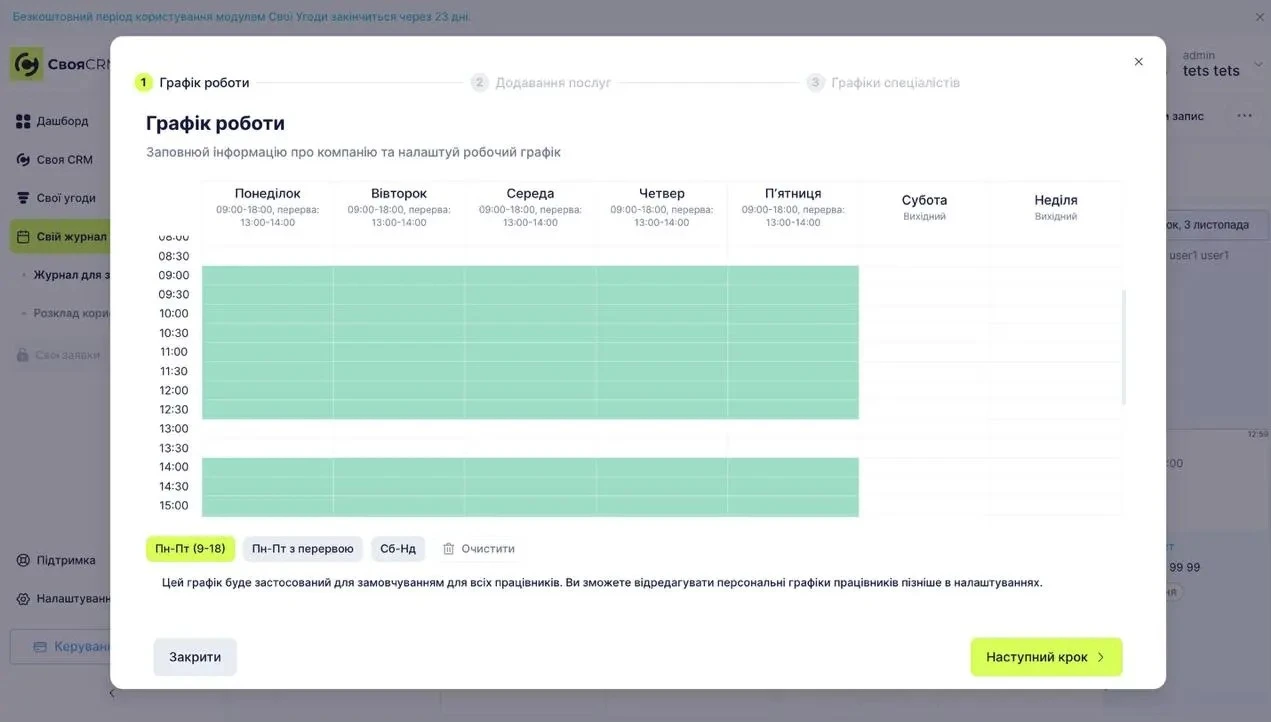Click the Свій журнал calendar icon

tap(23, 237)
